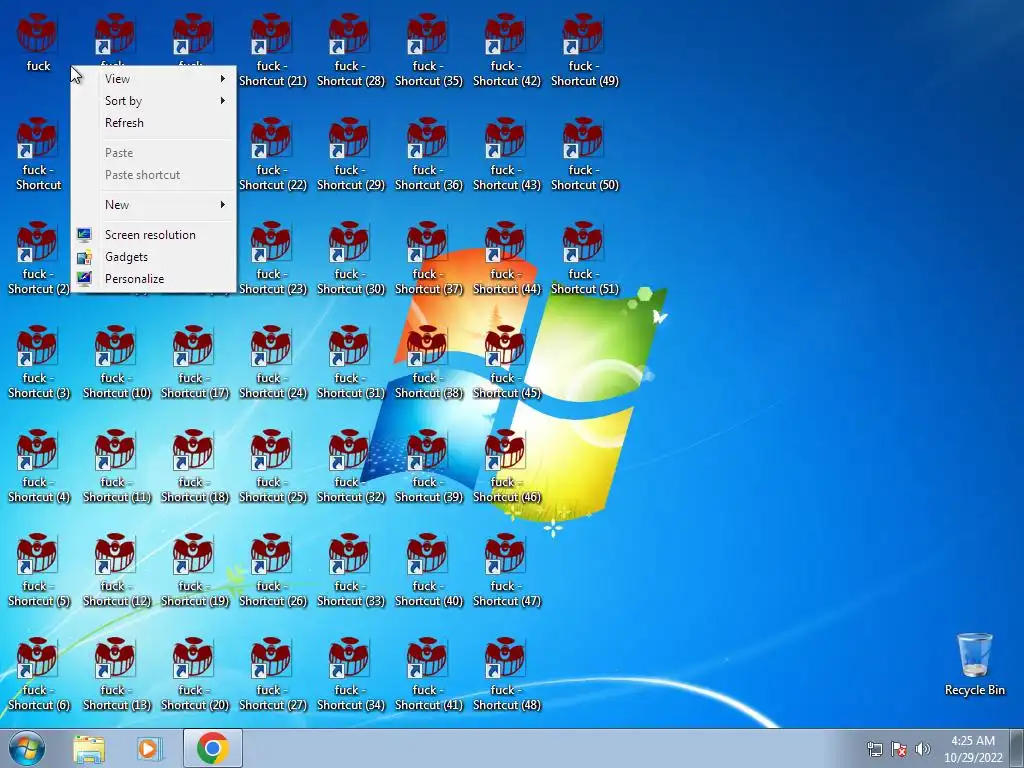The width and height of the screenshot is (1024, 768).
Task: Open Google Chrome in the taskbar
Action: (213, 748)
